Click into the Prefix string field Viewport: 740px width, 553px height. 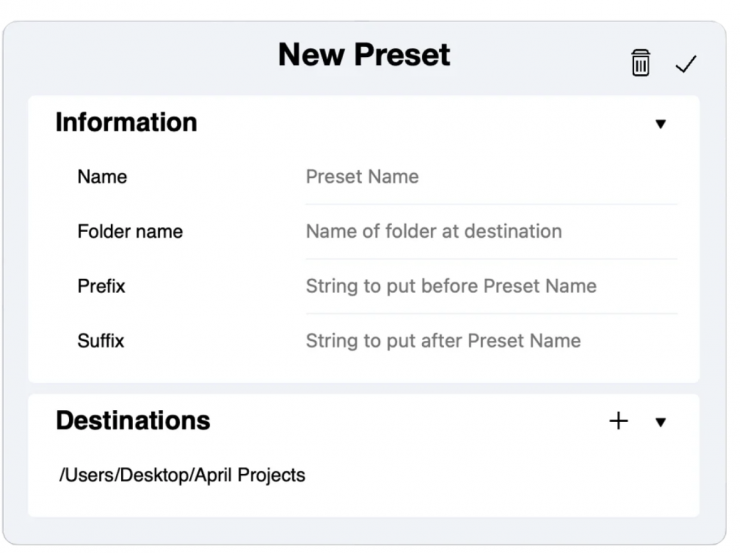pyautogui.click(x=490, y=286)
